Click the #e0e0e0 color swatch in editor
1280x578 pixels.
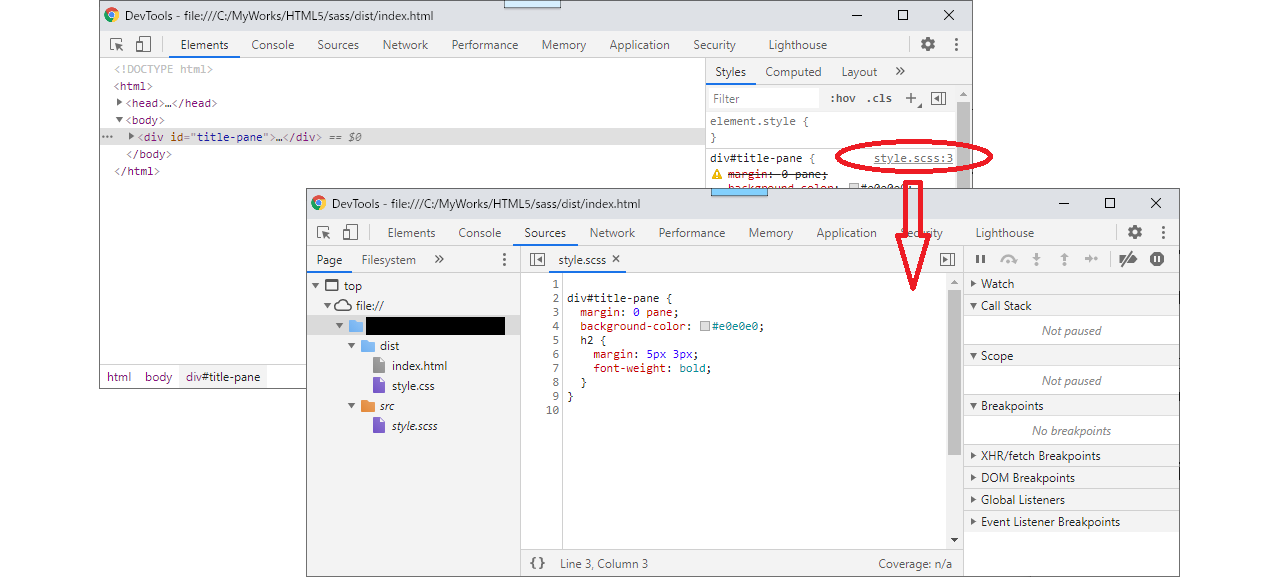705,326
